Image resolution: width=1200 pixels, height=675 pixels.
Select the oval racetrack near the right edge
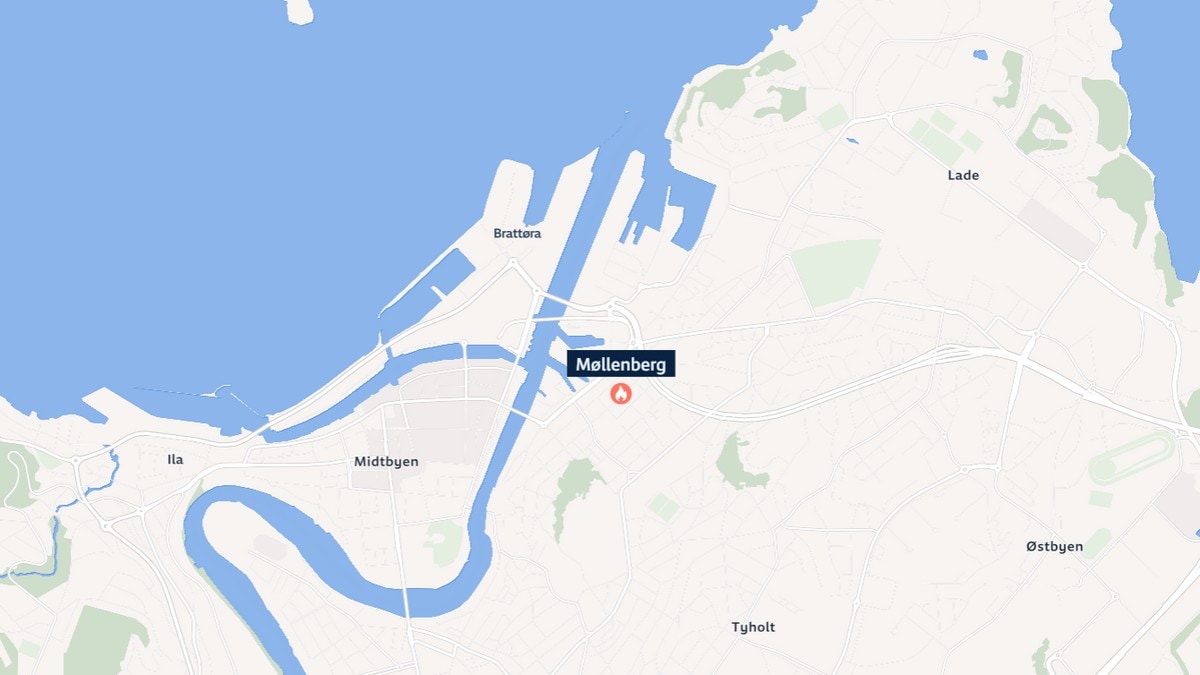(x=1130, y=458)
